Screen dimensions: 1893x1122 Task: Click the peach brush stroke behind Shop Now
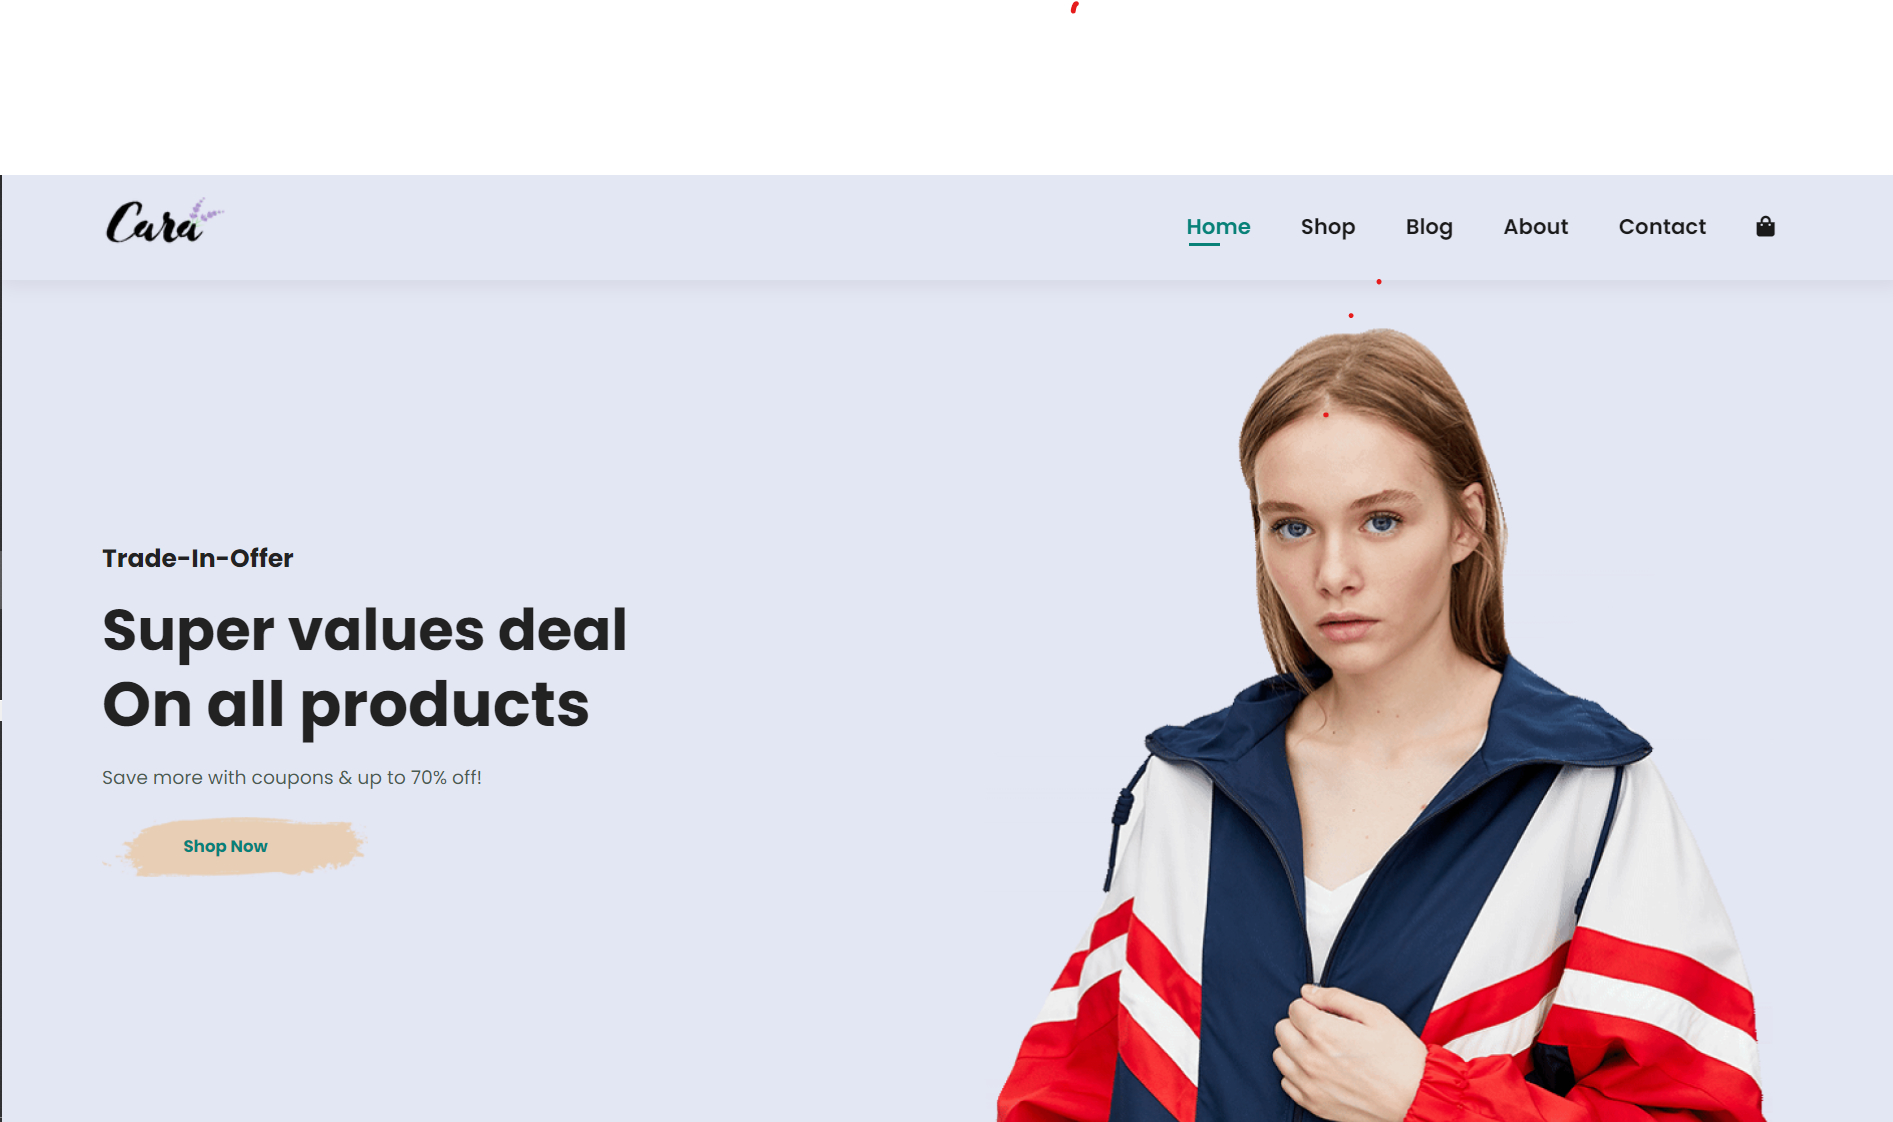coord(236,848)
